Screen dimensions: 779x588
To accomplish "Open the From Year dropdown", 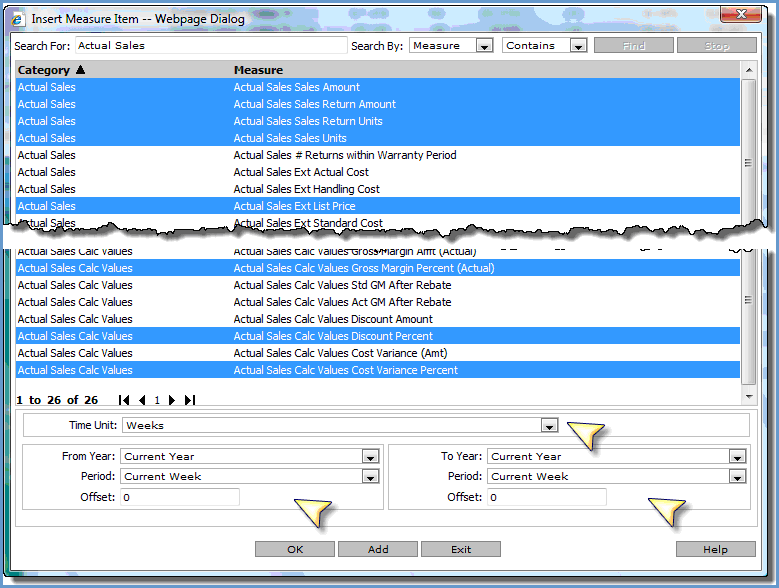I will tap(370, 457).
